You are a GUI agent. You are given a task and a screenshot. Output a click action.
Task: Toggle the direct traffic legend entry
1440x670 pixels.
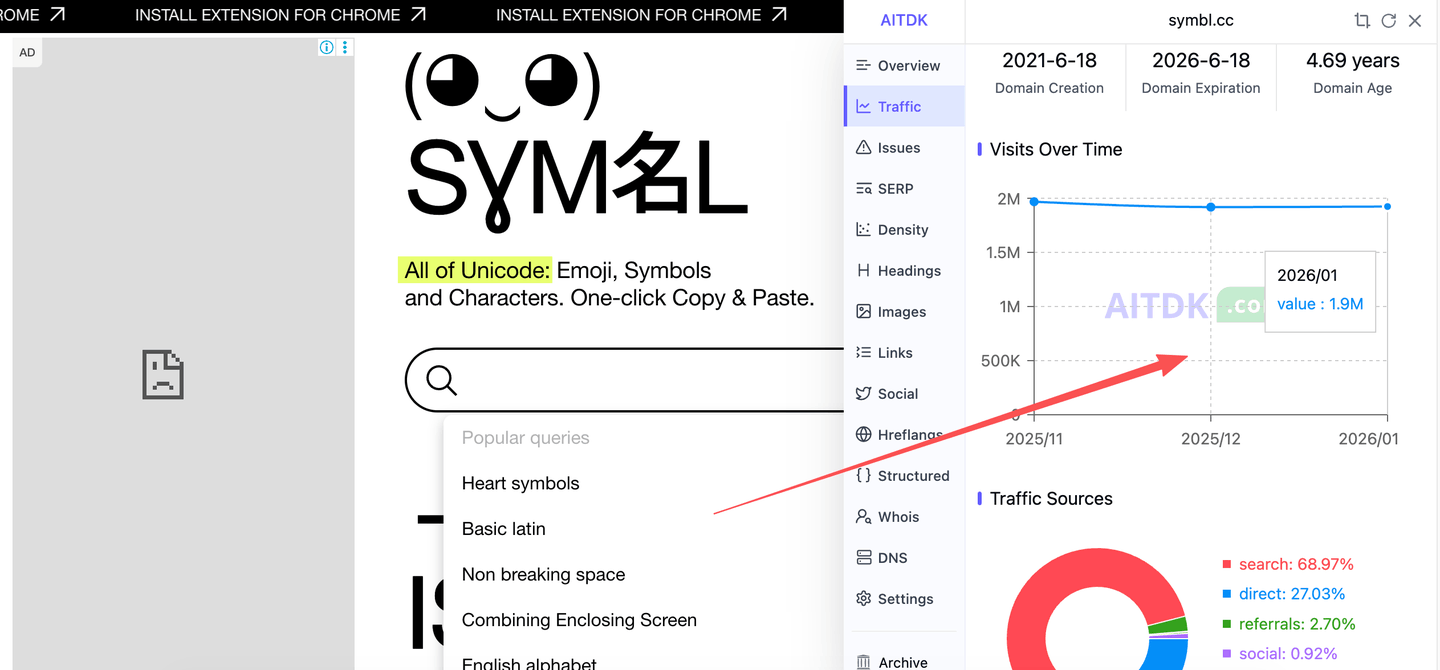[1291, 594]
